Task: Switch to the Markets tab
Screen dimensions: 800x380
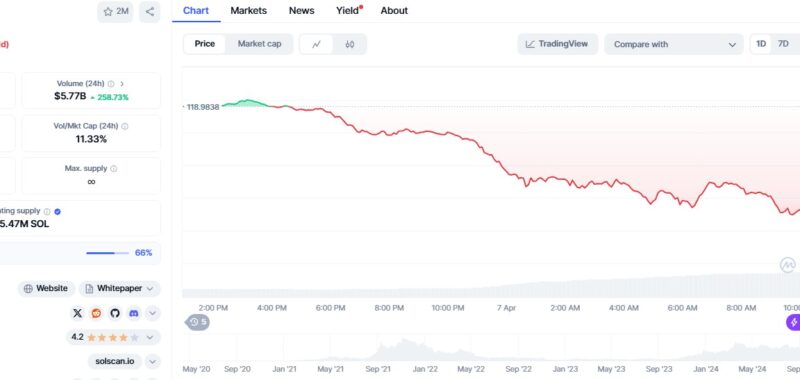Action: tap(248, 11)
